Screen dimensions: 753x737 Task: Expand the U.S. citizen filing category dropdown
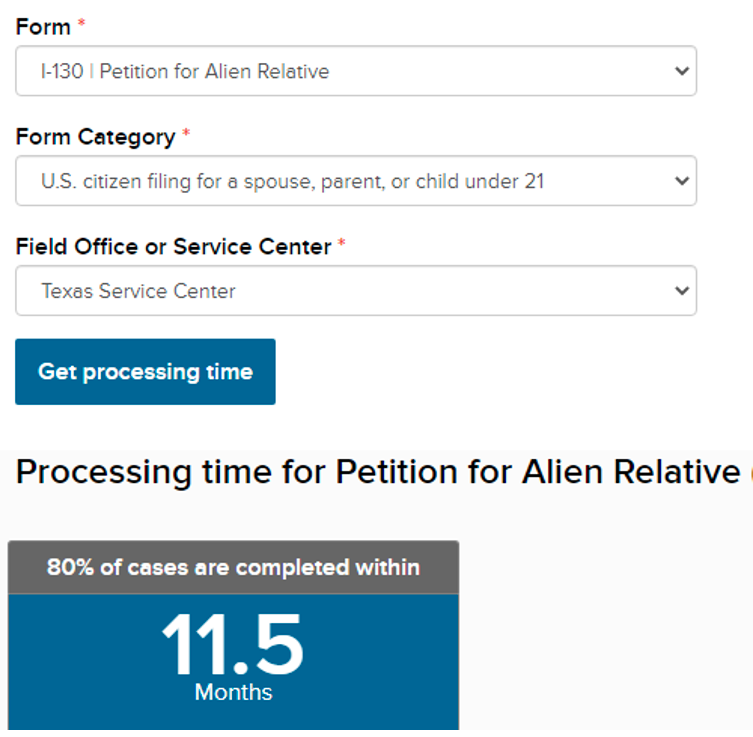[x=356, y=181]
